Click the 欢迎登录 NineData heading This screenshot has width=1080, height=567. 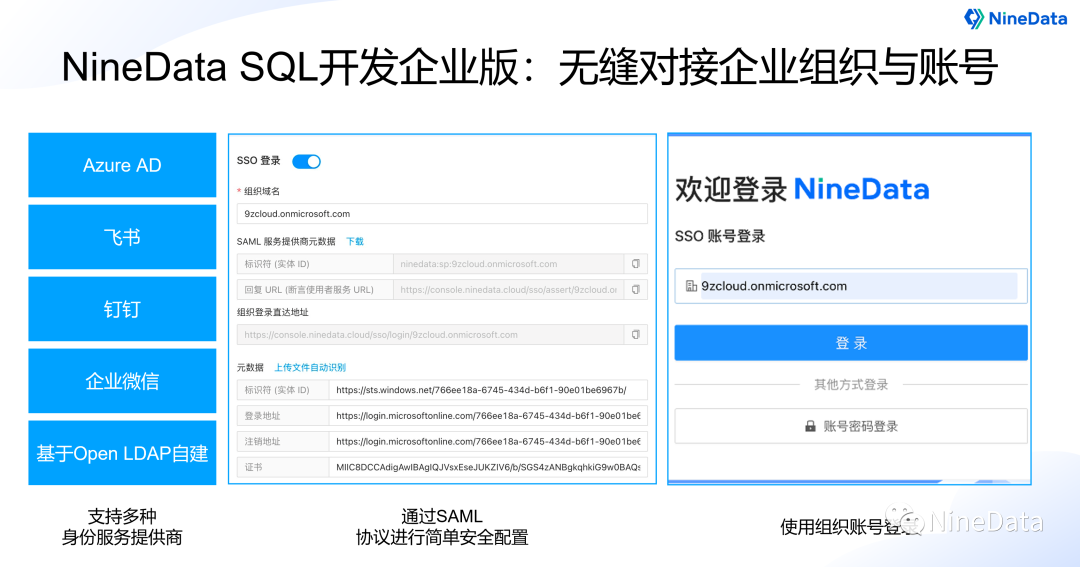click(802, 189)
